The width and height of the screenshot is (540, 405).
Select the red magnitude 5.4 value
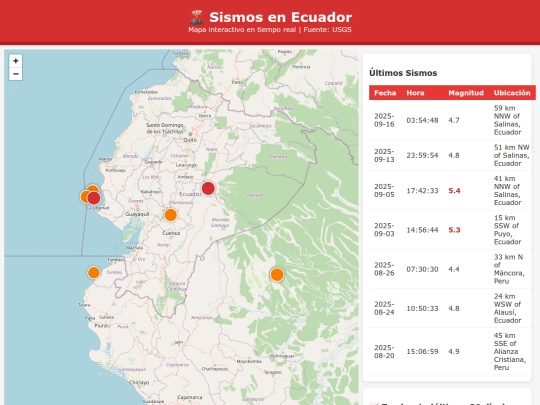point(454,190)
